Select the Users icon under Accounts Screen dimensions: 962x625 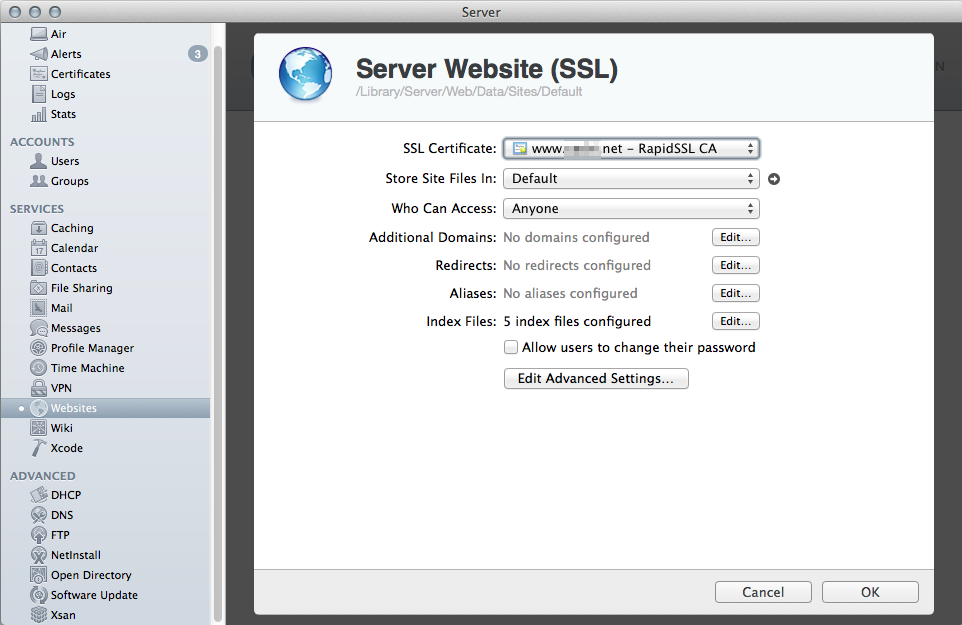click(39, 161)
